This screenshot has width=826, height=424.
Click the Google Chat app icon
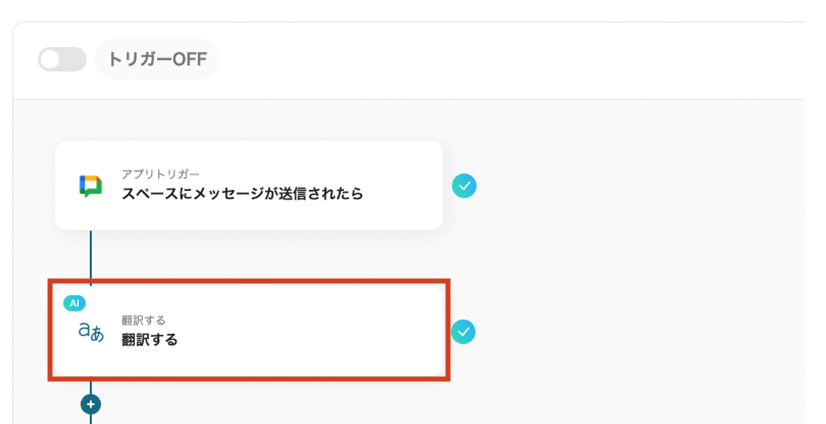point(90,186)
